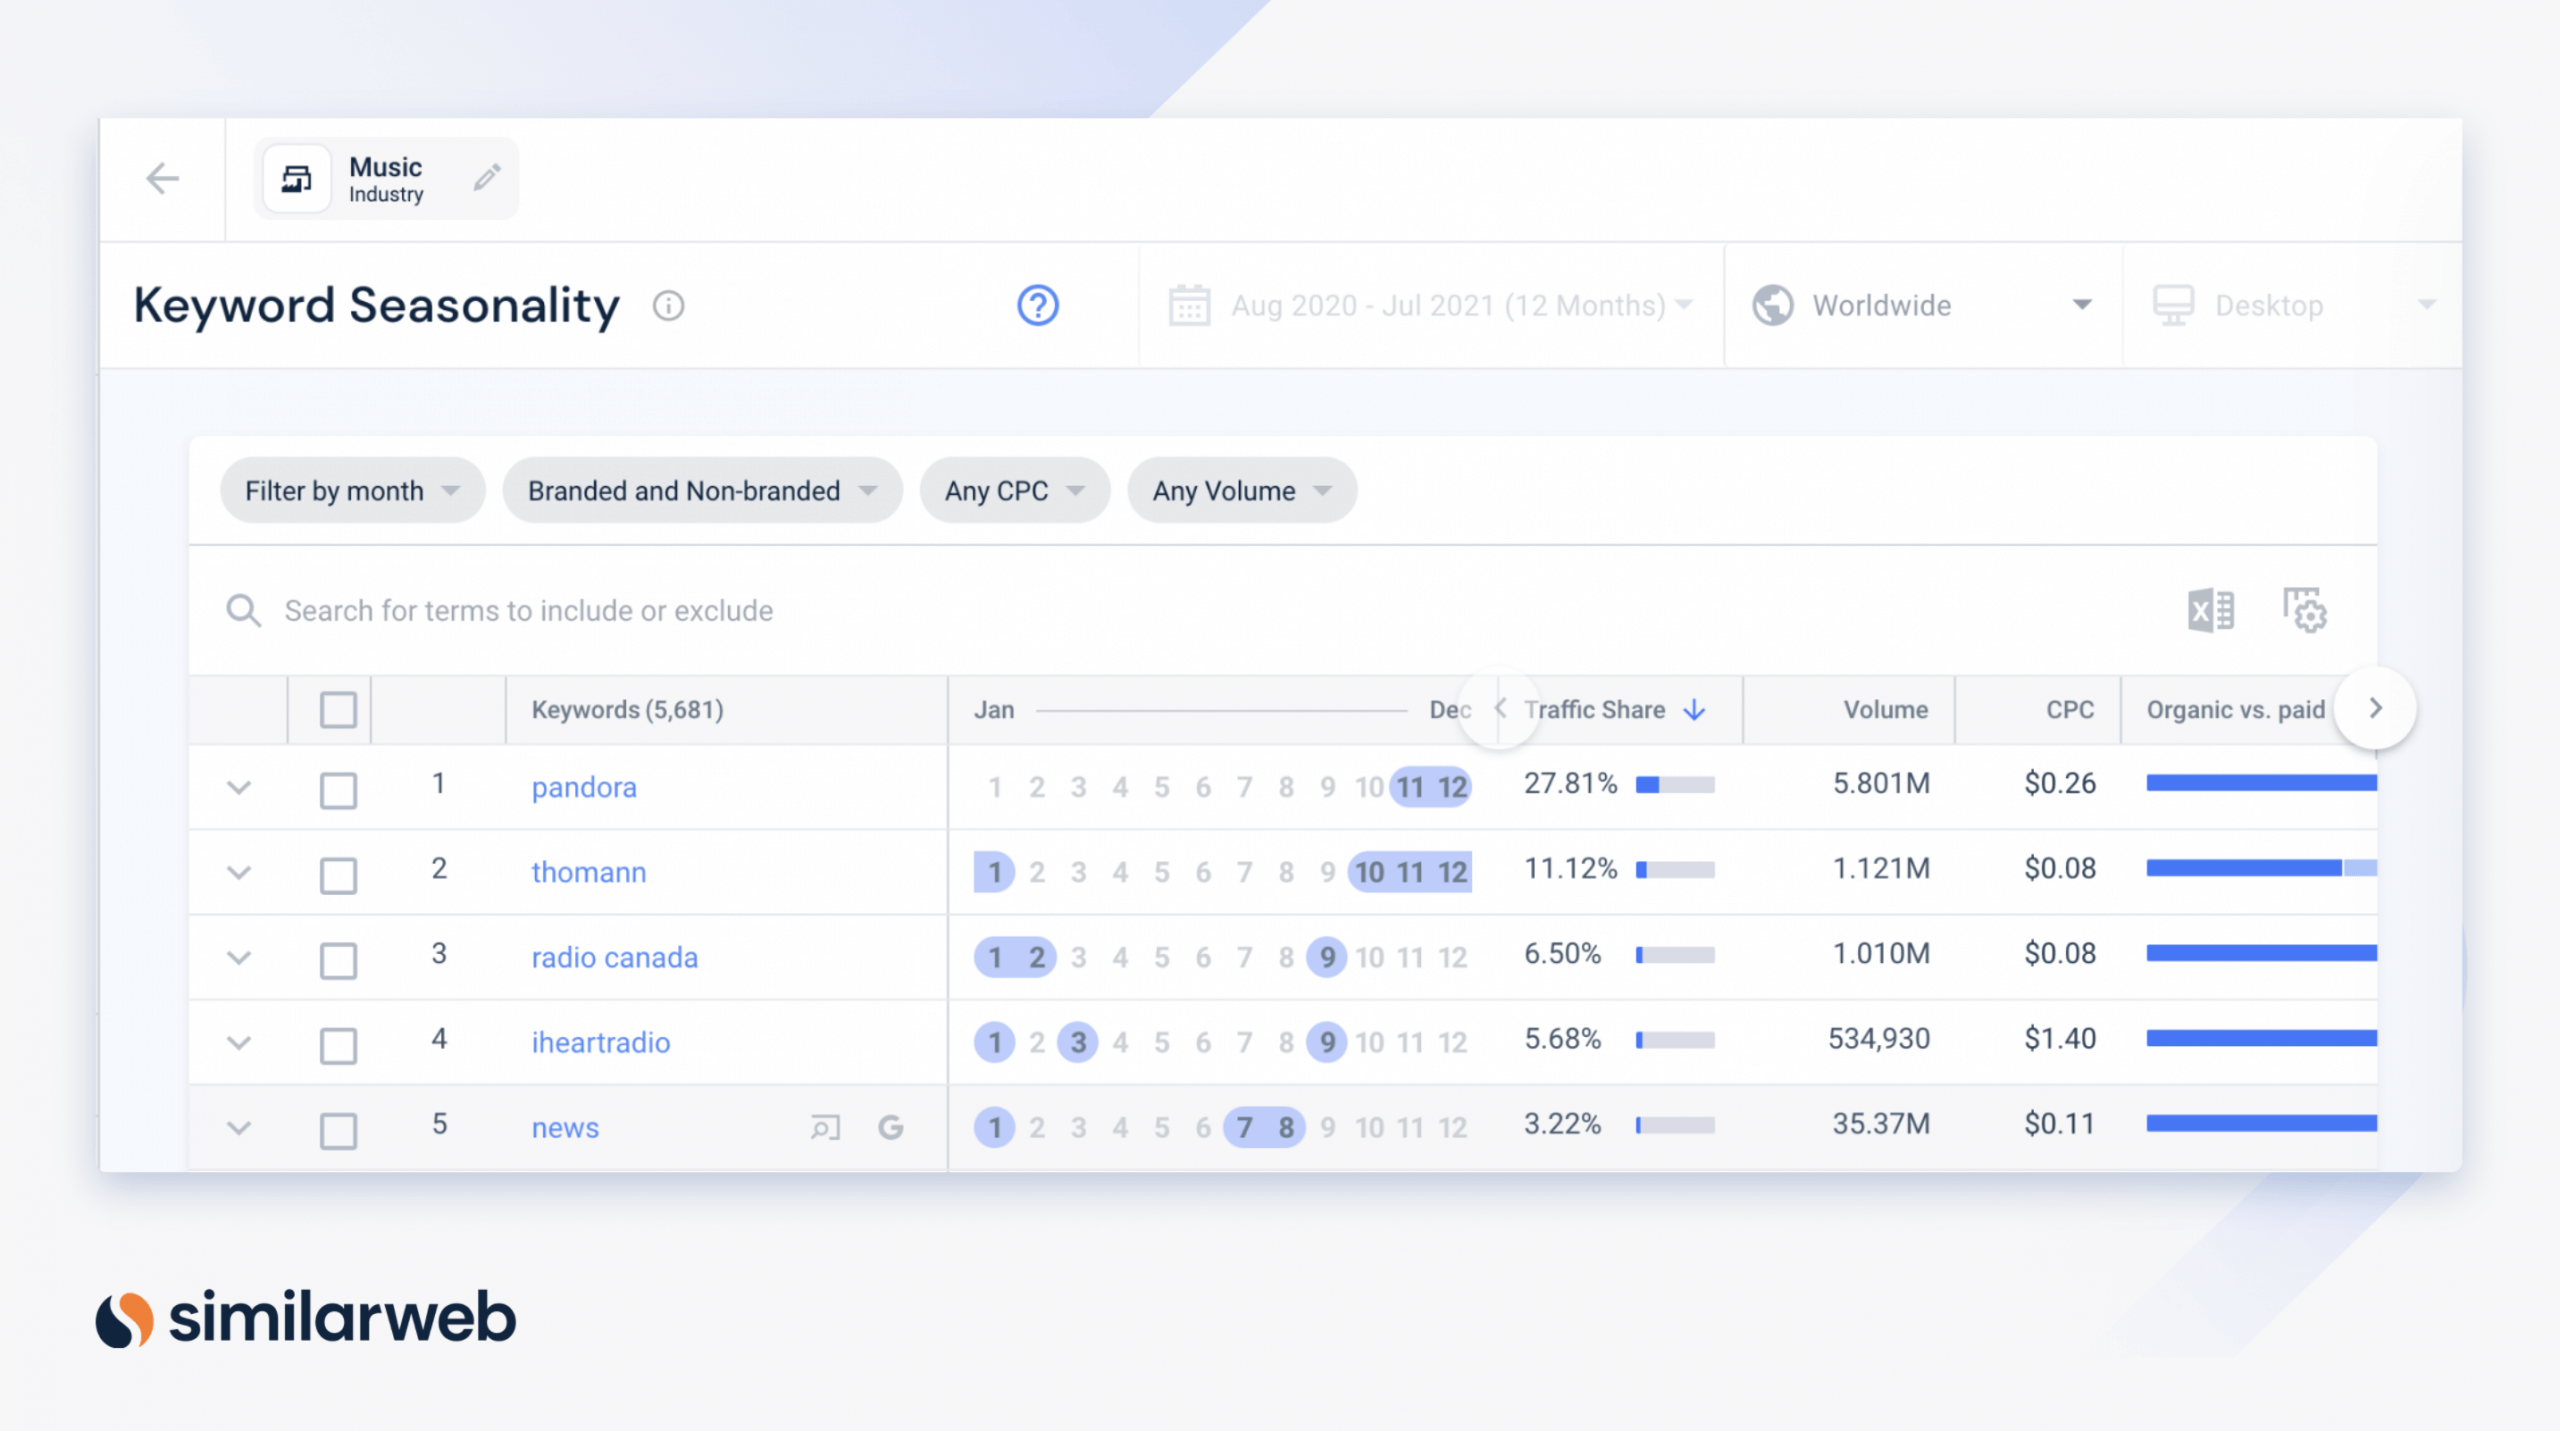Click the $1.40 CPC value
The image size is (2560, 1431).
pyautogui.click(x=2060, y=1039)
